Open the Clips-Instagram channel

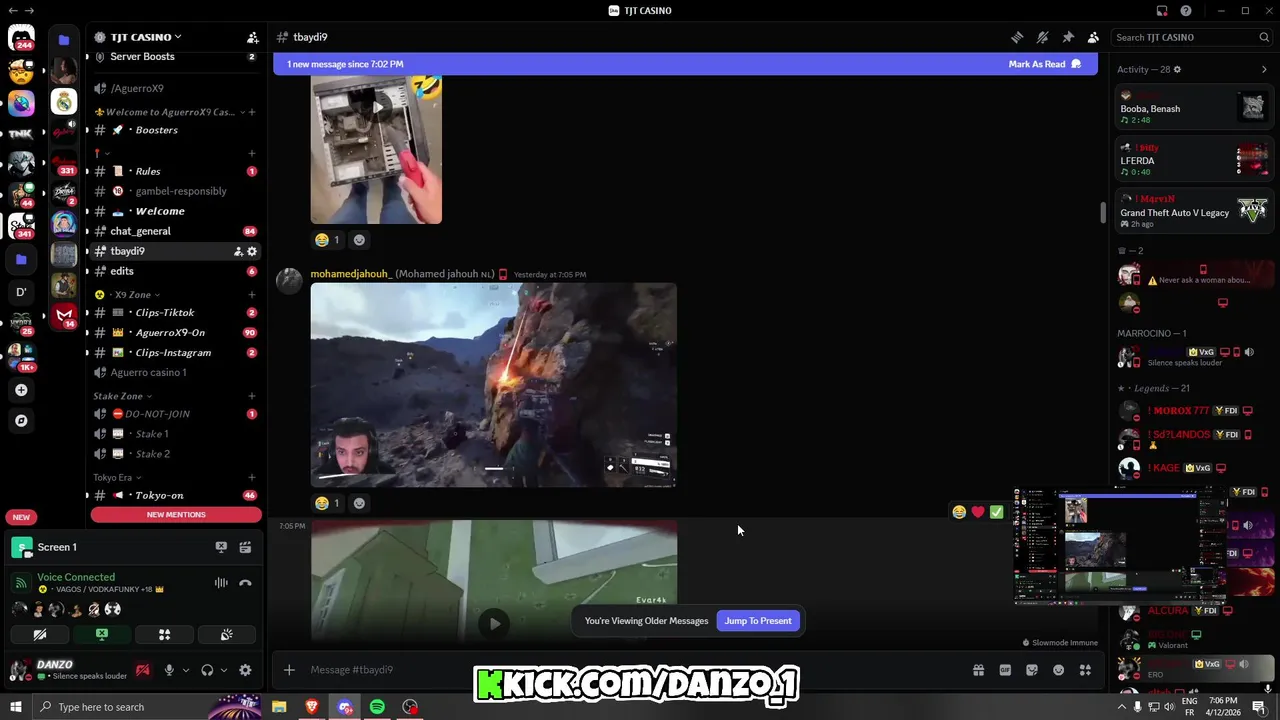click(176, 353)
